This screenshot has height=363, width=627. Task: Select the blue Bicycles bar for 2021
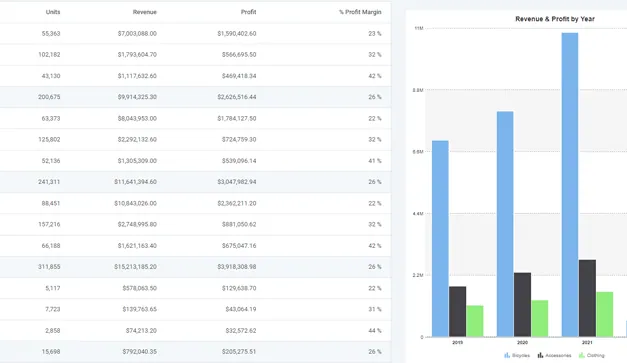click(570, 185)
